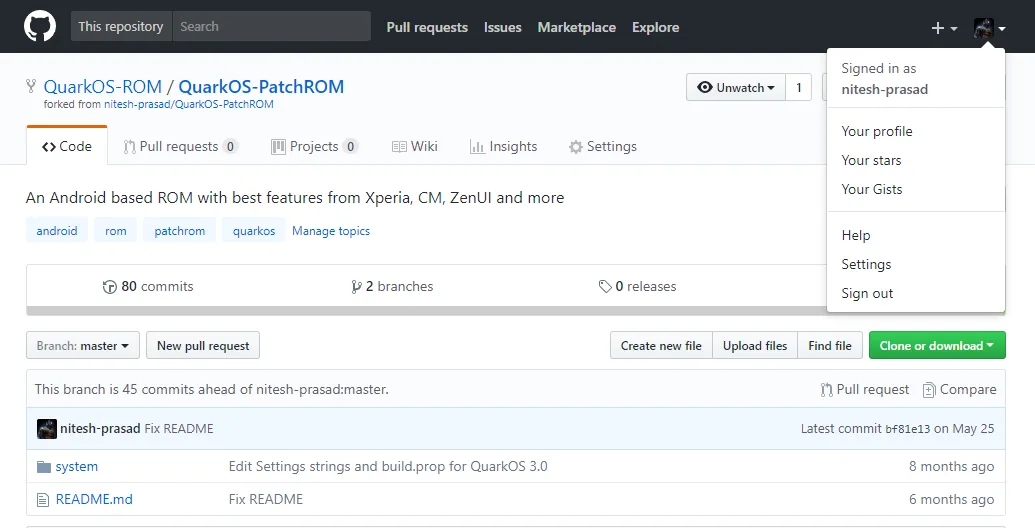Click the eye icon on the Unwatch button

coord(705,87)
